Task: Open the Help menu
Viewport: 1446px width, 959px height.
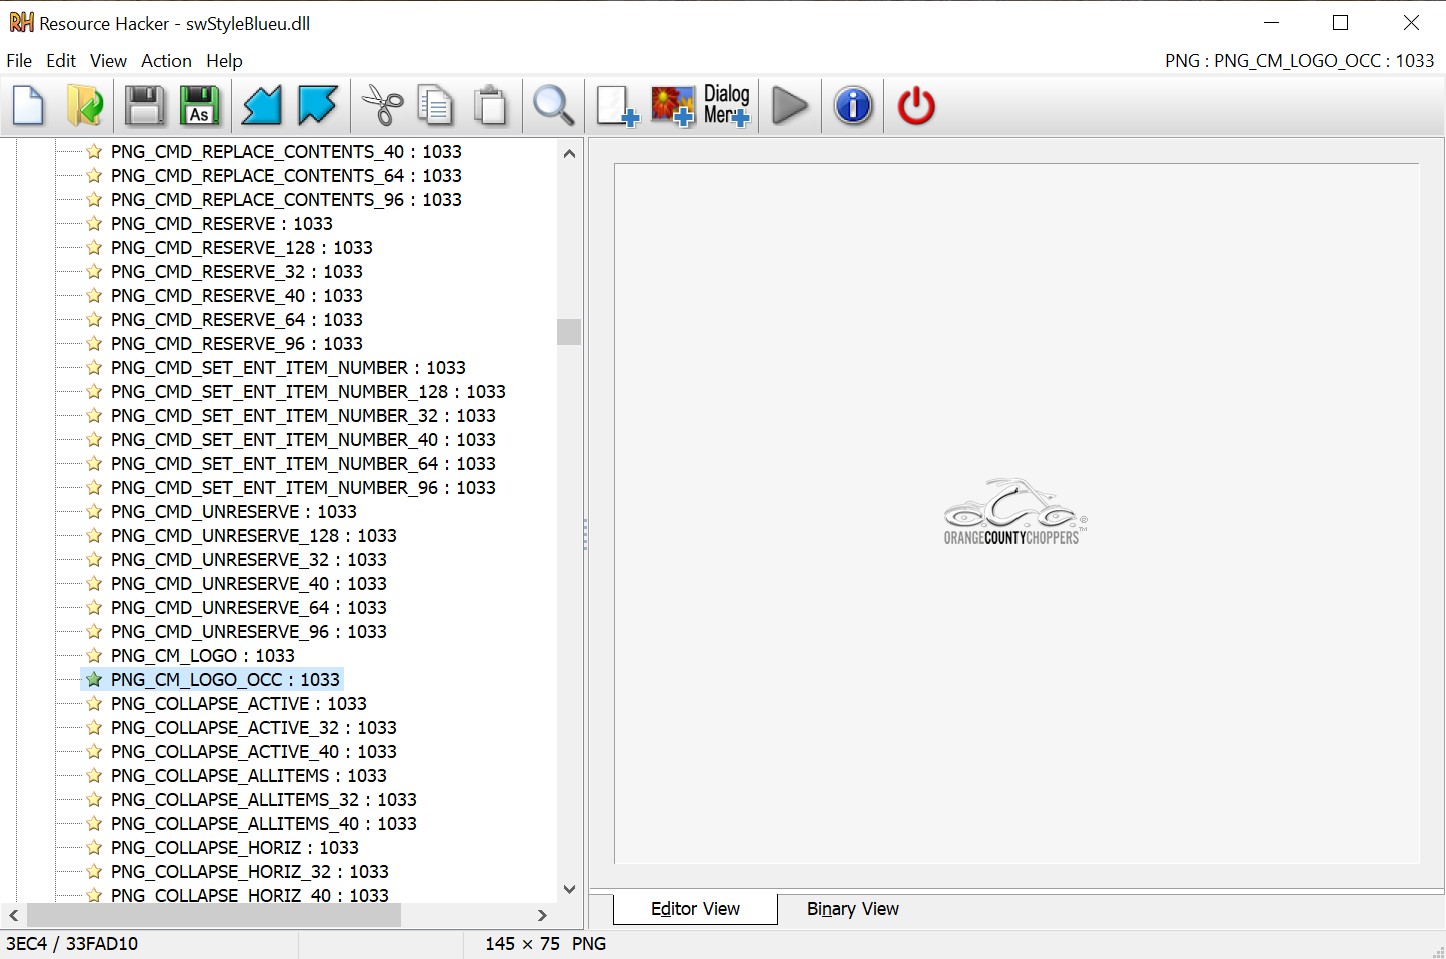Action: 224,61
